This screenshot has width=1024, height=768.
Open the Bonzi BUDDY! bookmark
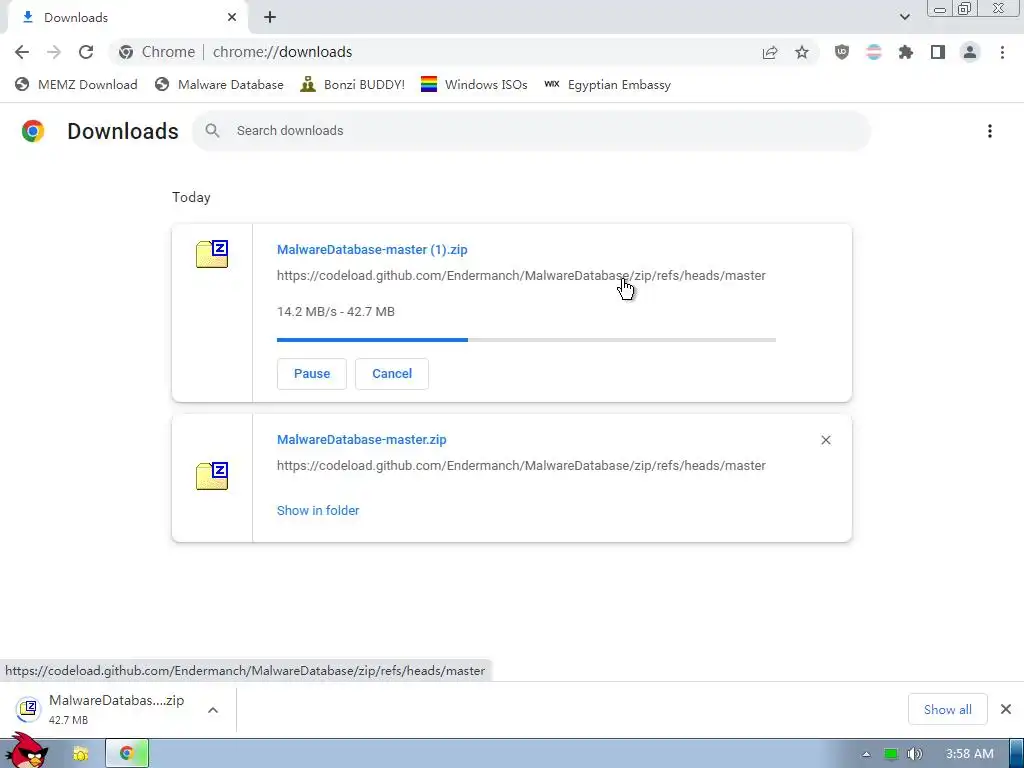point(353,85)
